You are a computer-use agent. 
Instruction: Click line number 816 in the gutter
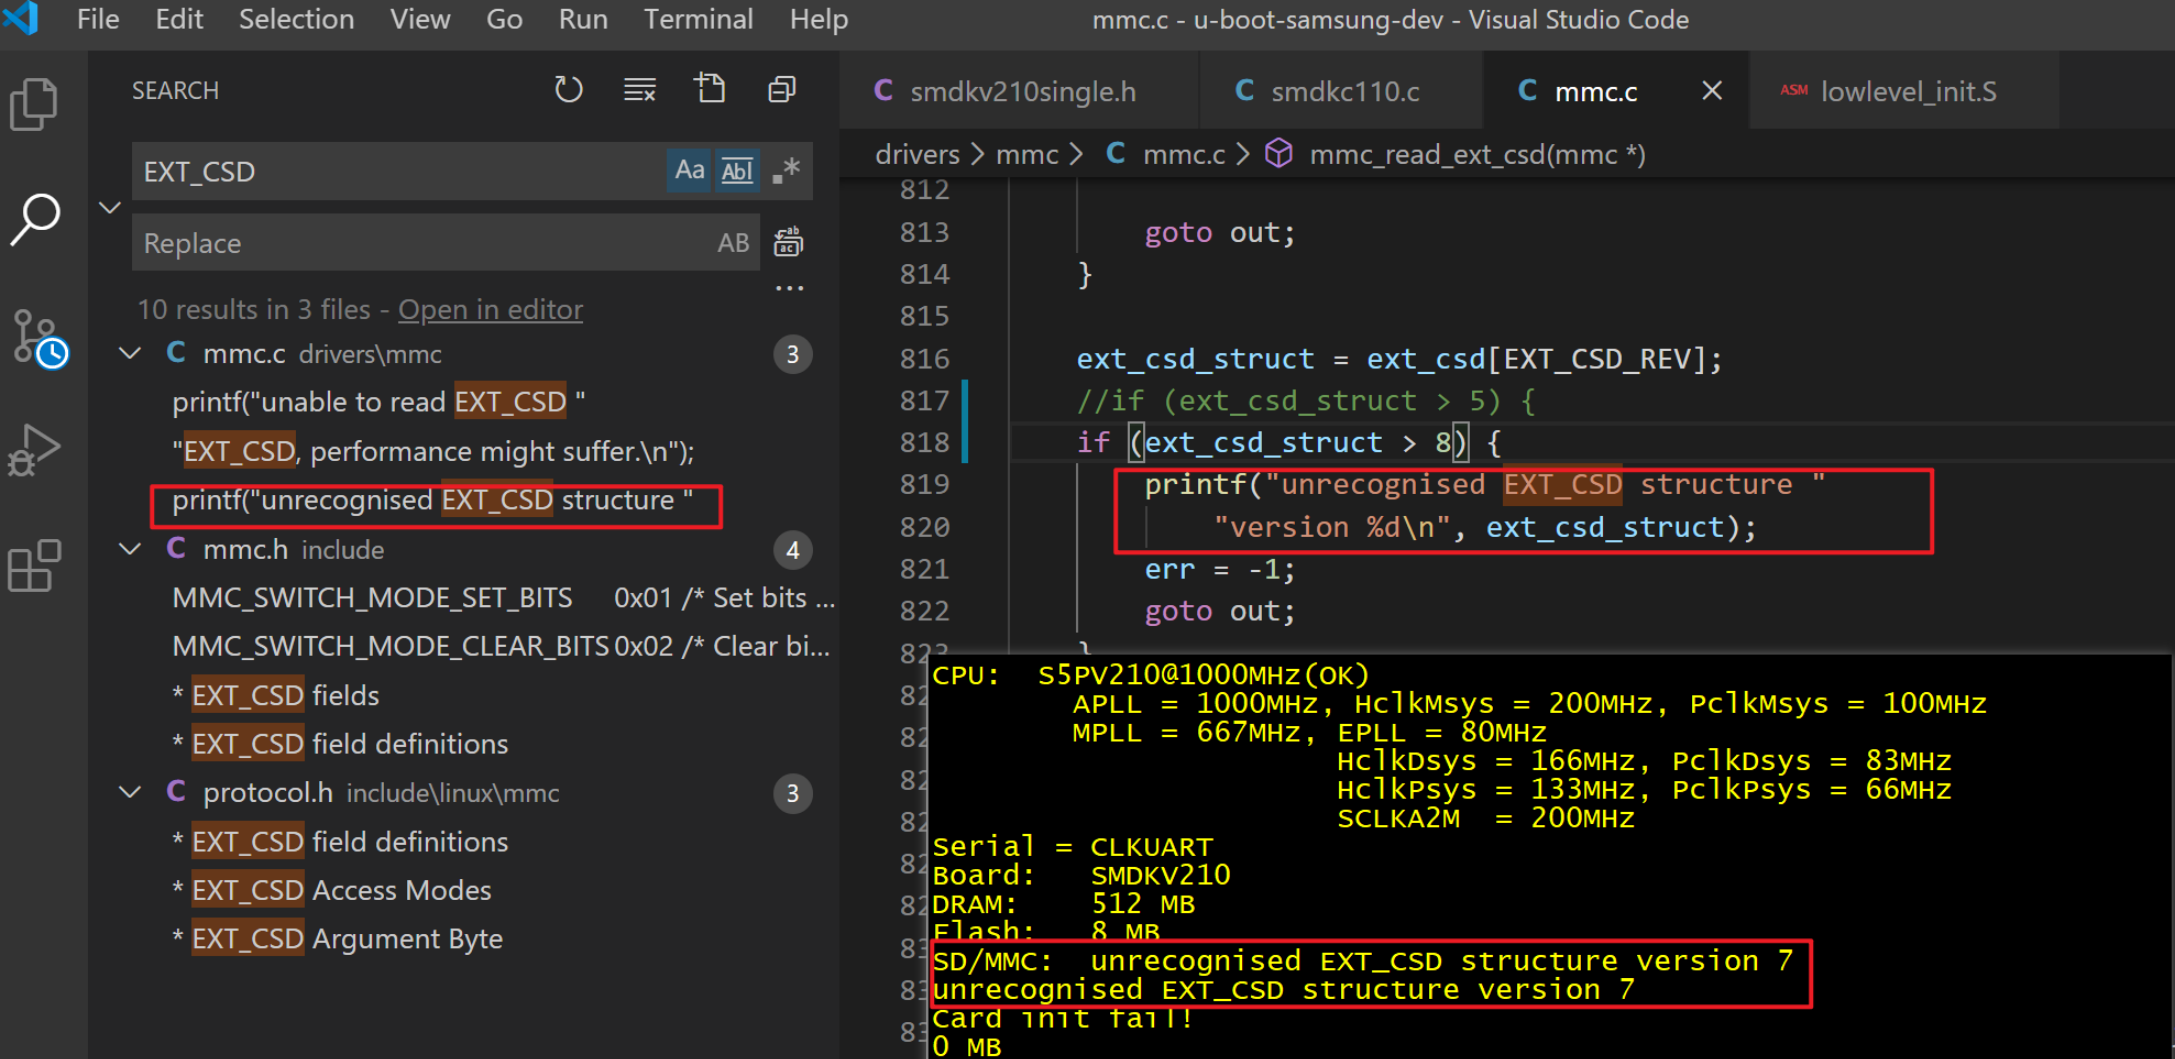924,358
